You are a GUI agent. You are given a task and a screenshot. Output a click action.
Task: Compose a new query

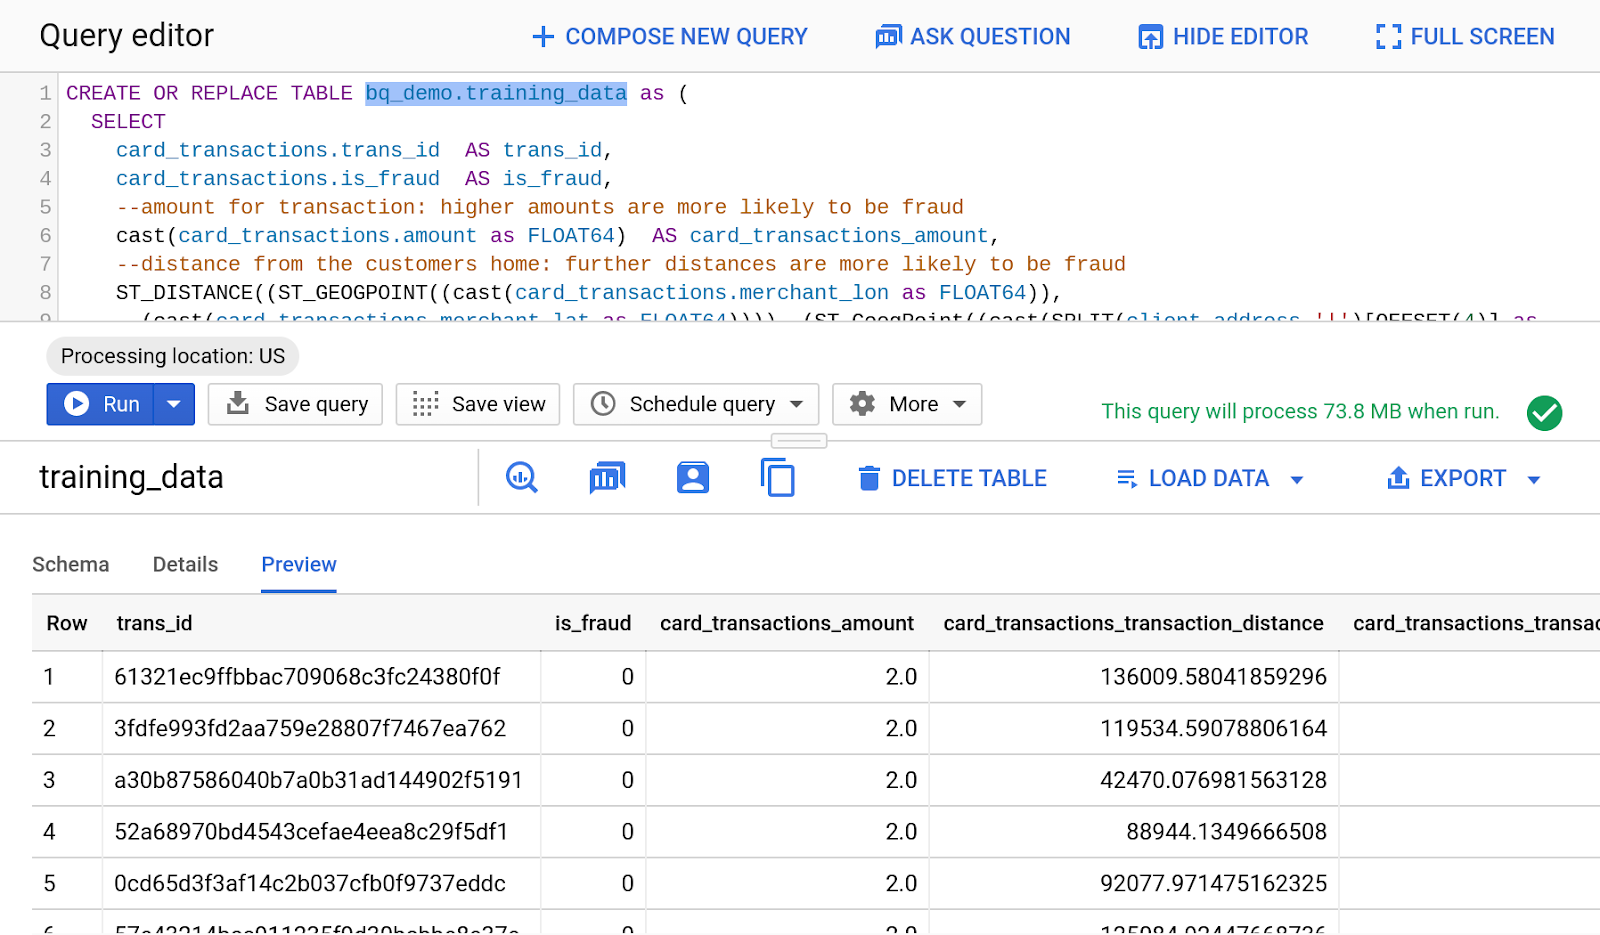[669, 37]
